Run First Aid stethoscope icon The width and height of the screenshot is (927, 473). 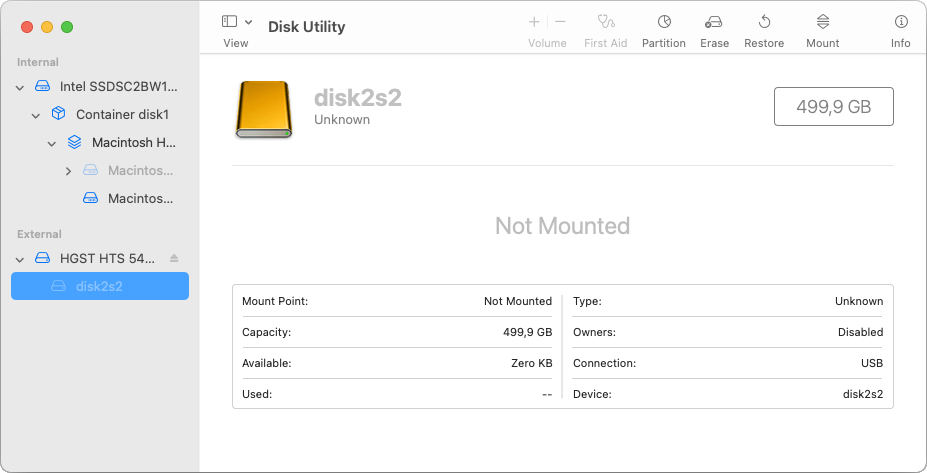pyautogui.click(x=605, y=22)
